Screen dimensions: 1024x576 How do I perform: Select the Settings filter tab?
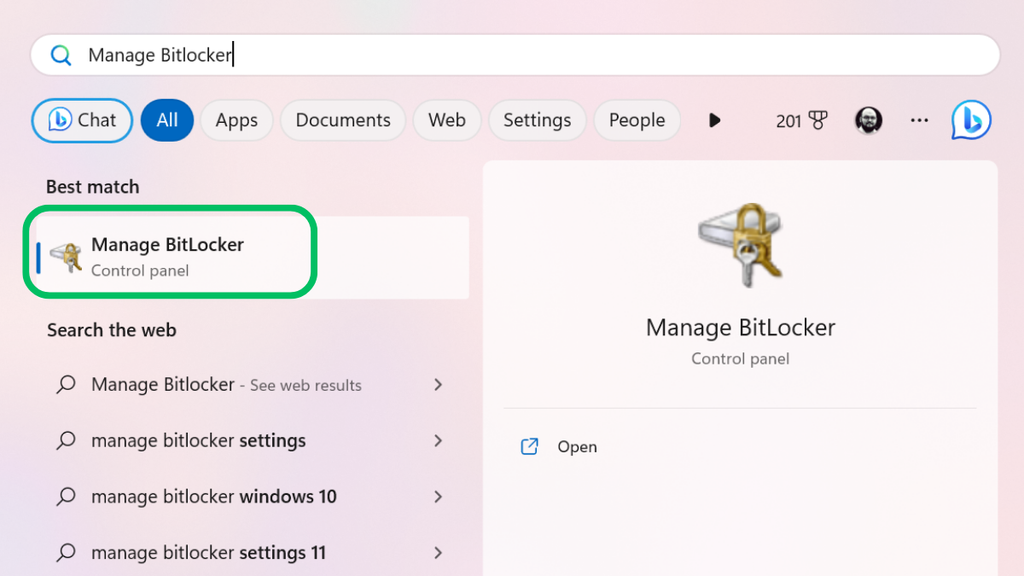537,120
